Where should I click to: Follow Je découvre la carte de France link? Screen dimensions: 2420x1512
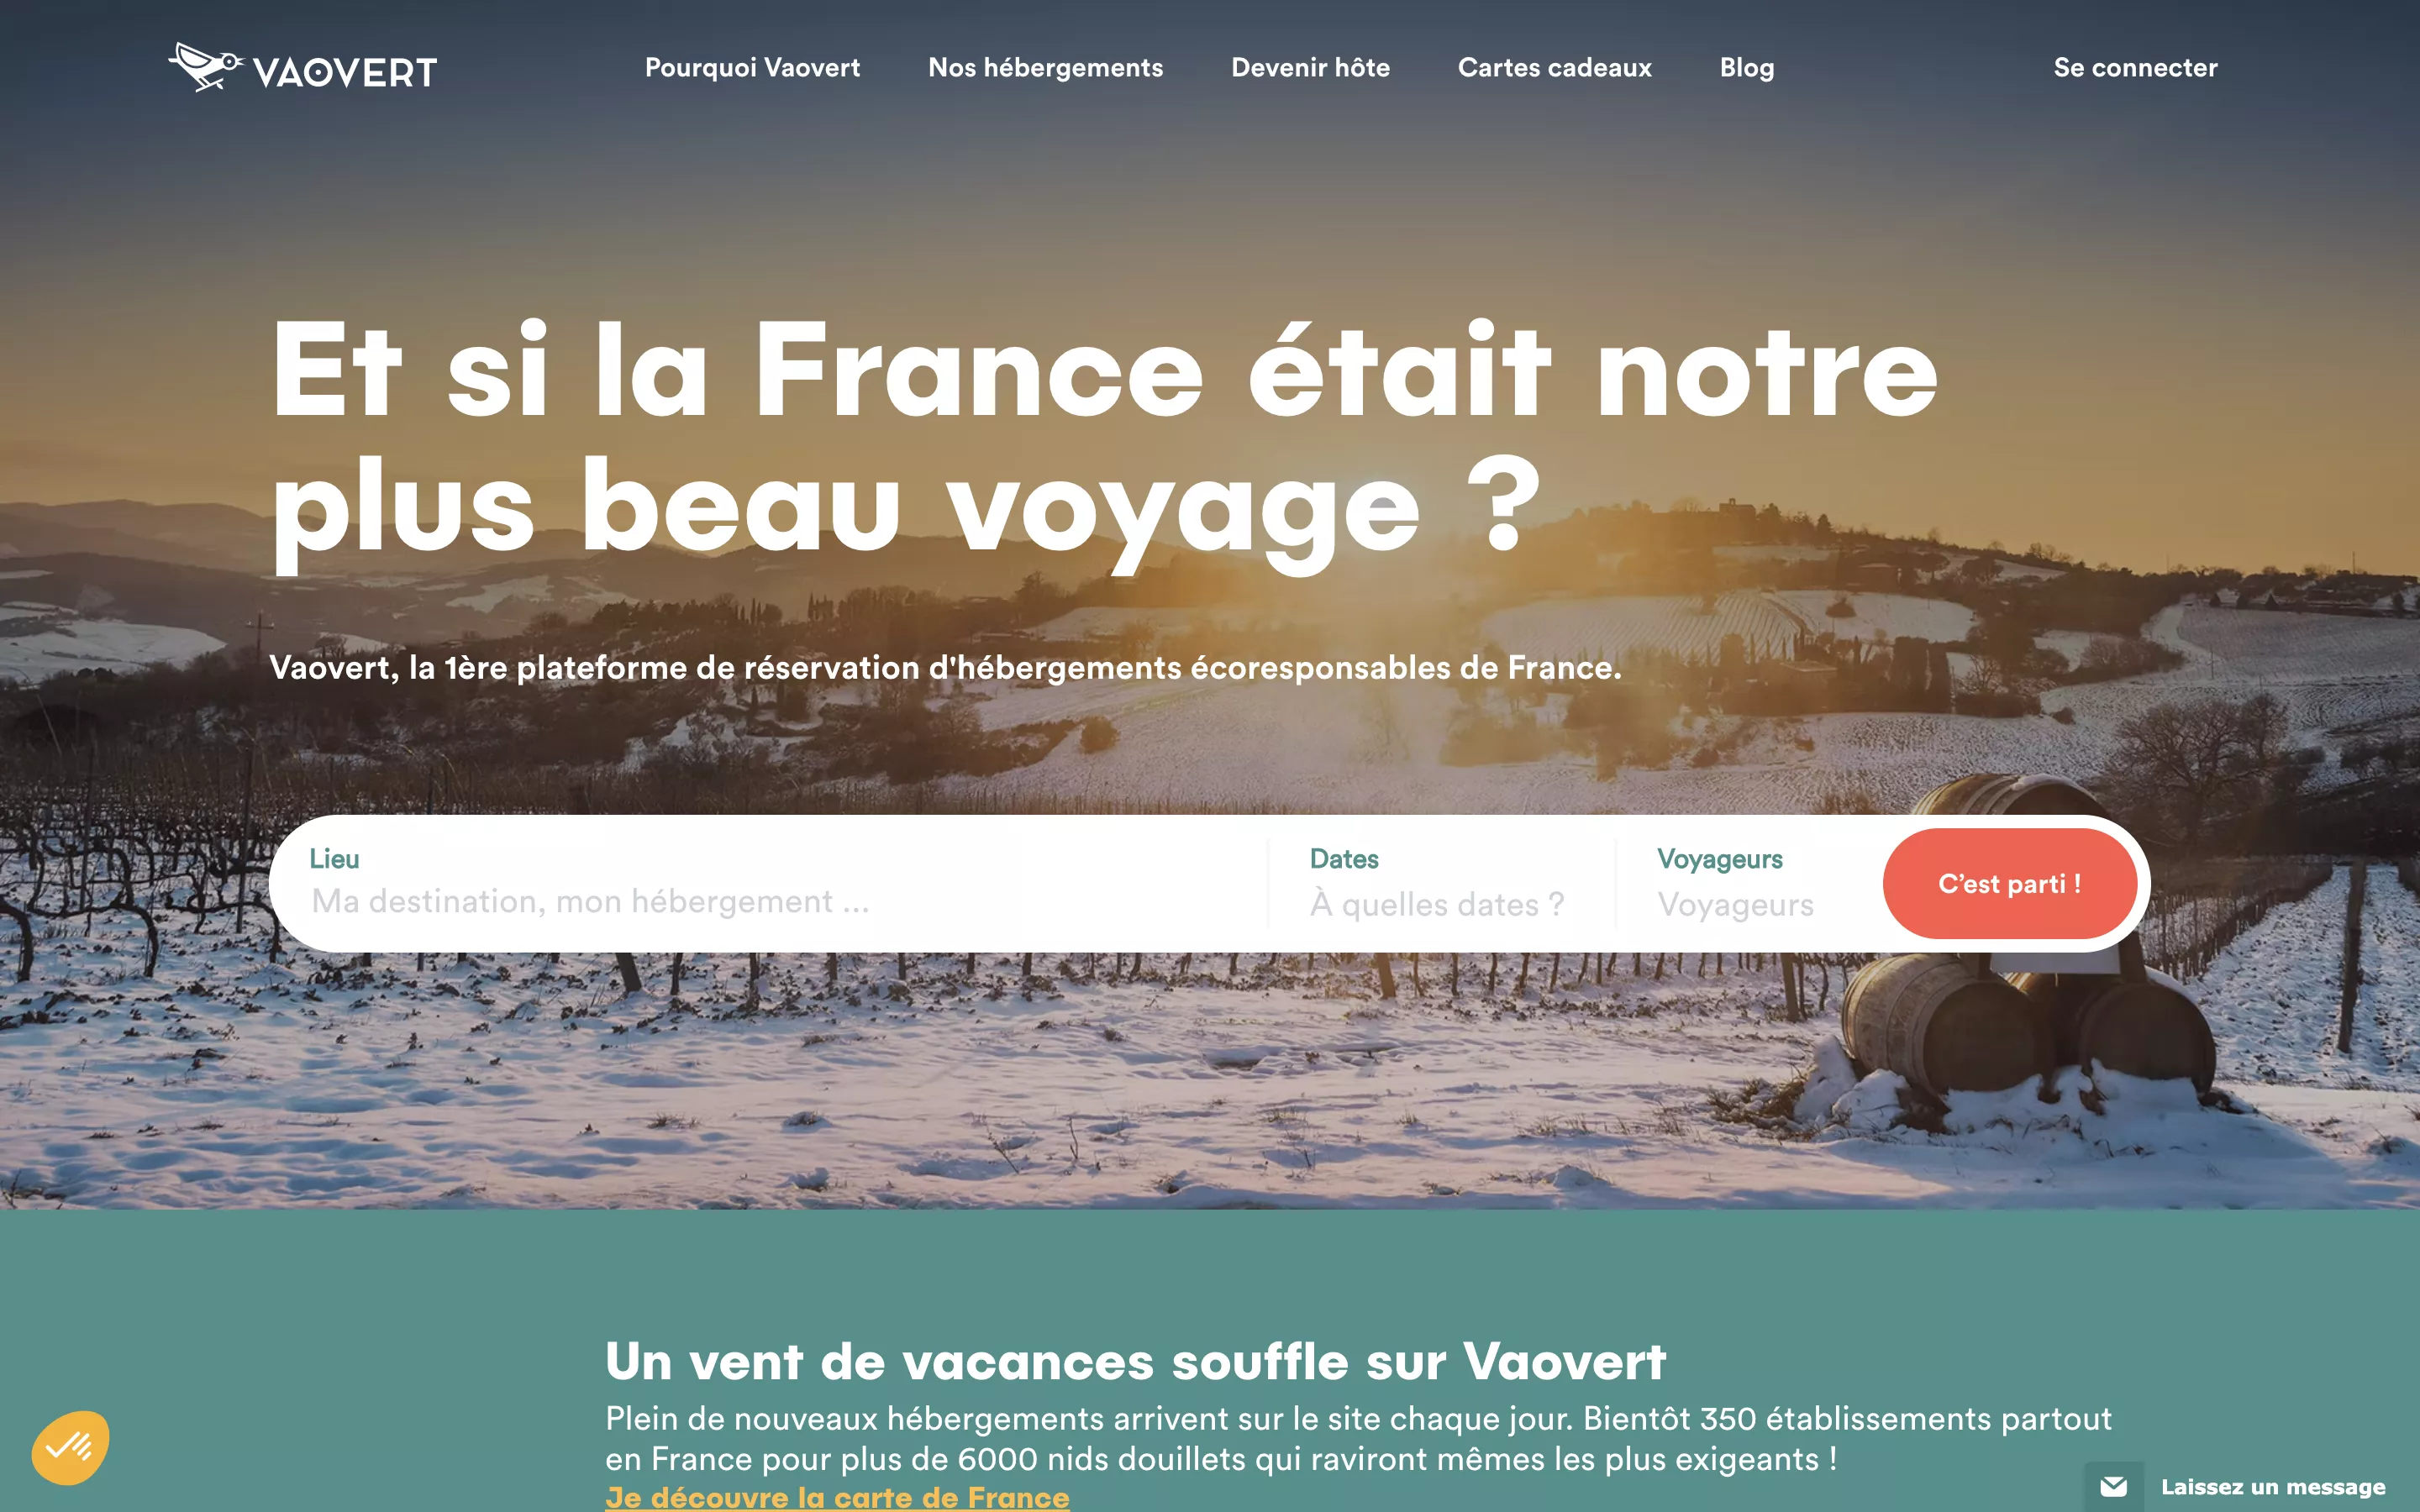click(837, 1497)
